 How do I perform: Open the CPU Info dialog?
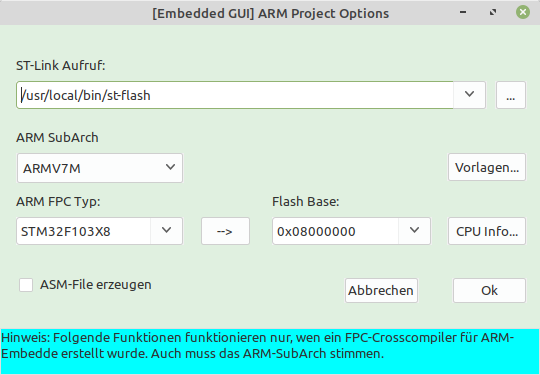click(x=487, y=231)
